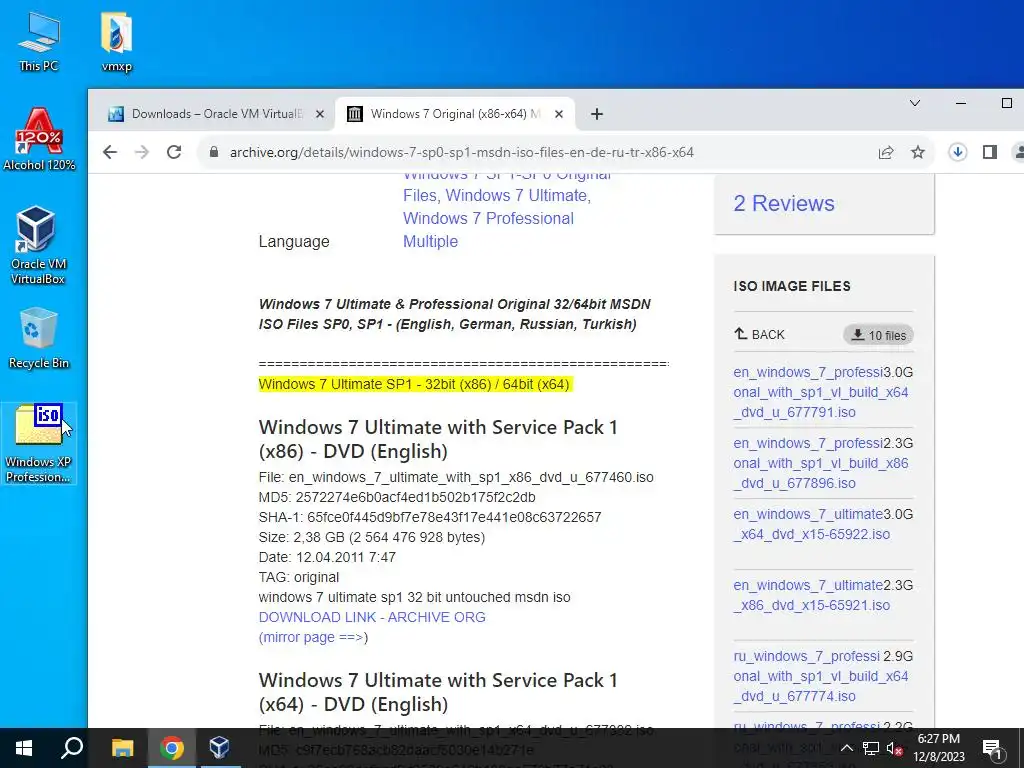Close the Downloads – Oracle VM VirtualBox tab
This screenshot has height=768, width=1024.
click(x=320, y=114)
